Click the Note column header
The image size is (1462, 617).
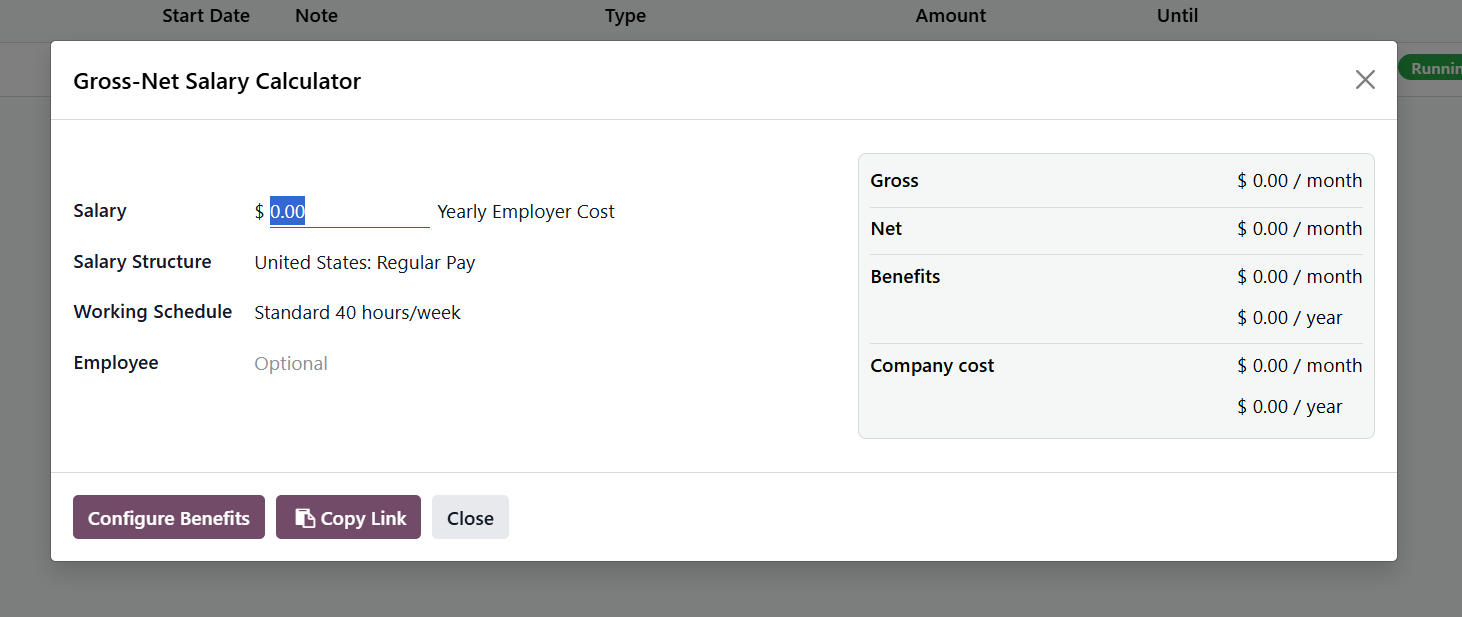316,16
